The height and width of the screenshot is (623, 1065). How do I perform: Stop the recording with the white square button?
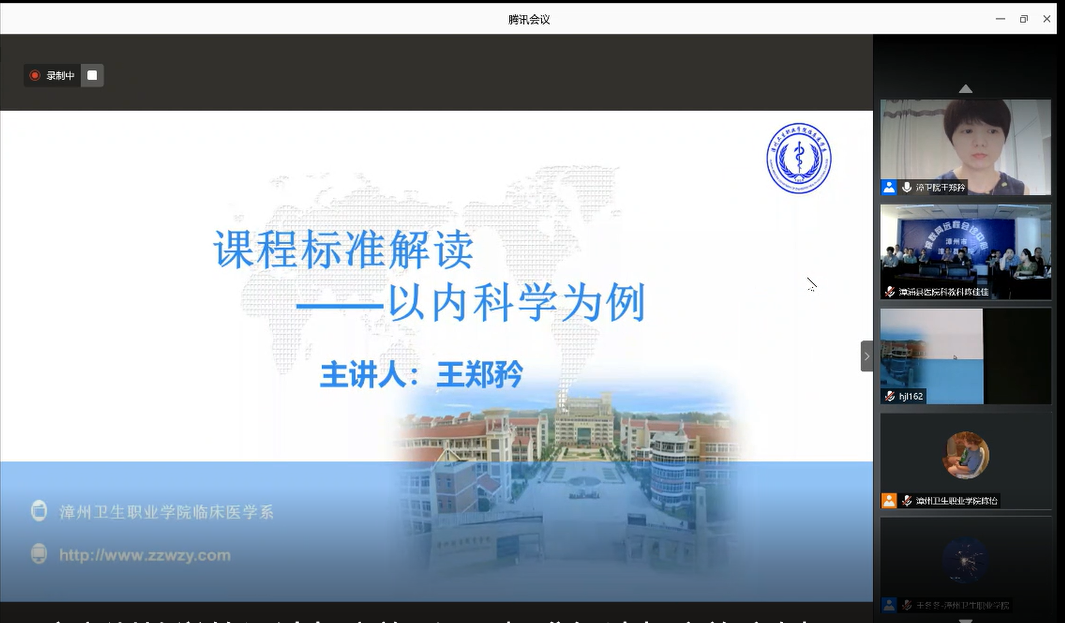pyautogui.click(x=92, y=75)
